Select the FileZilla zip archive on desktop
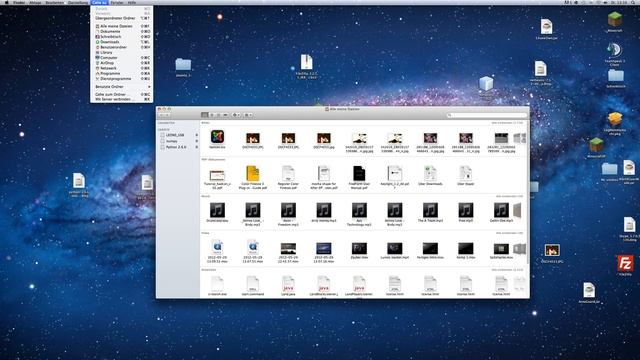Screen dimensions: 640x360 click(x=307, y=62)
